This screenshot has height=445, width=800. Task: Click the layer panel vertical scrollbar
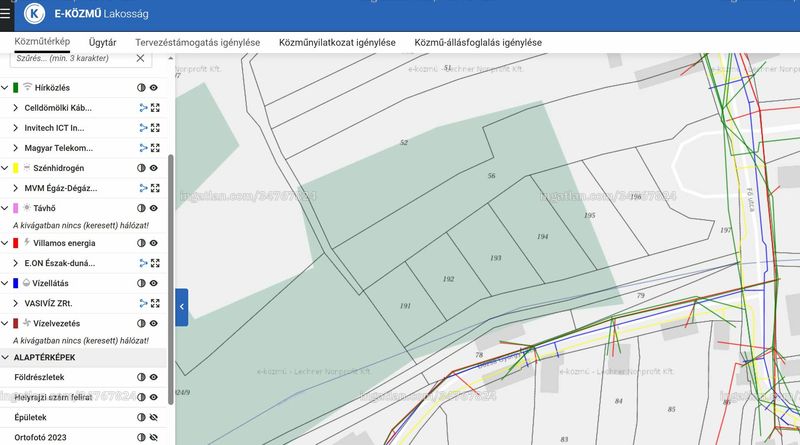click(170, 280)
